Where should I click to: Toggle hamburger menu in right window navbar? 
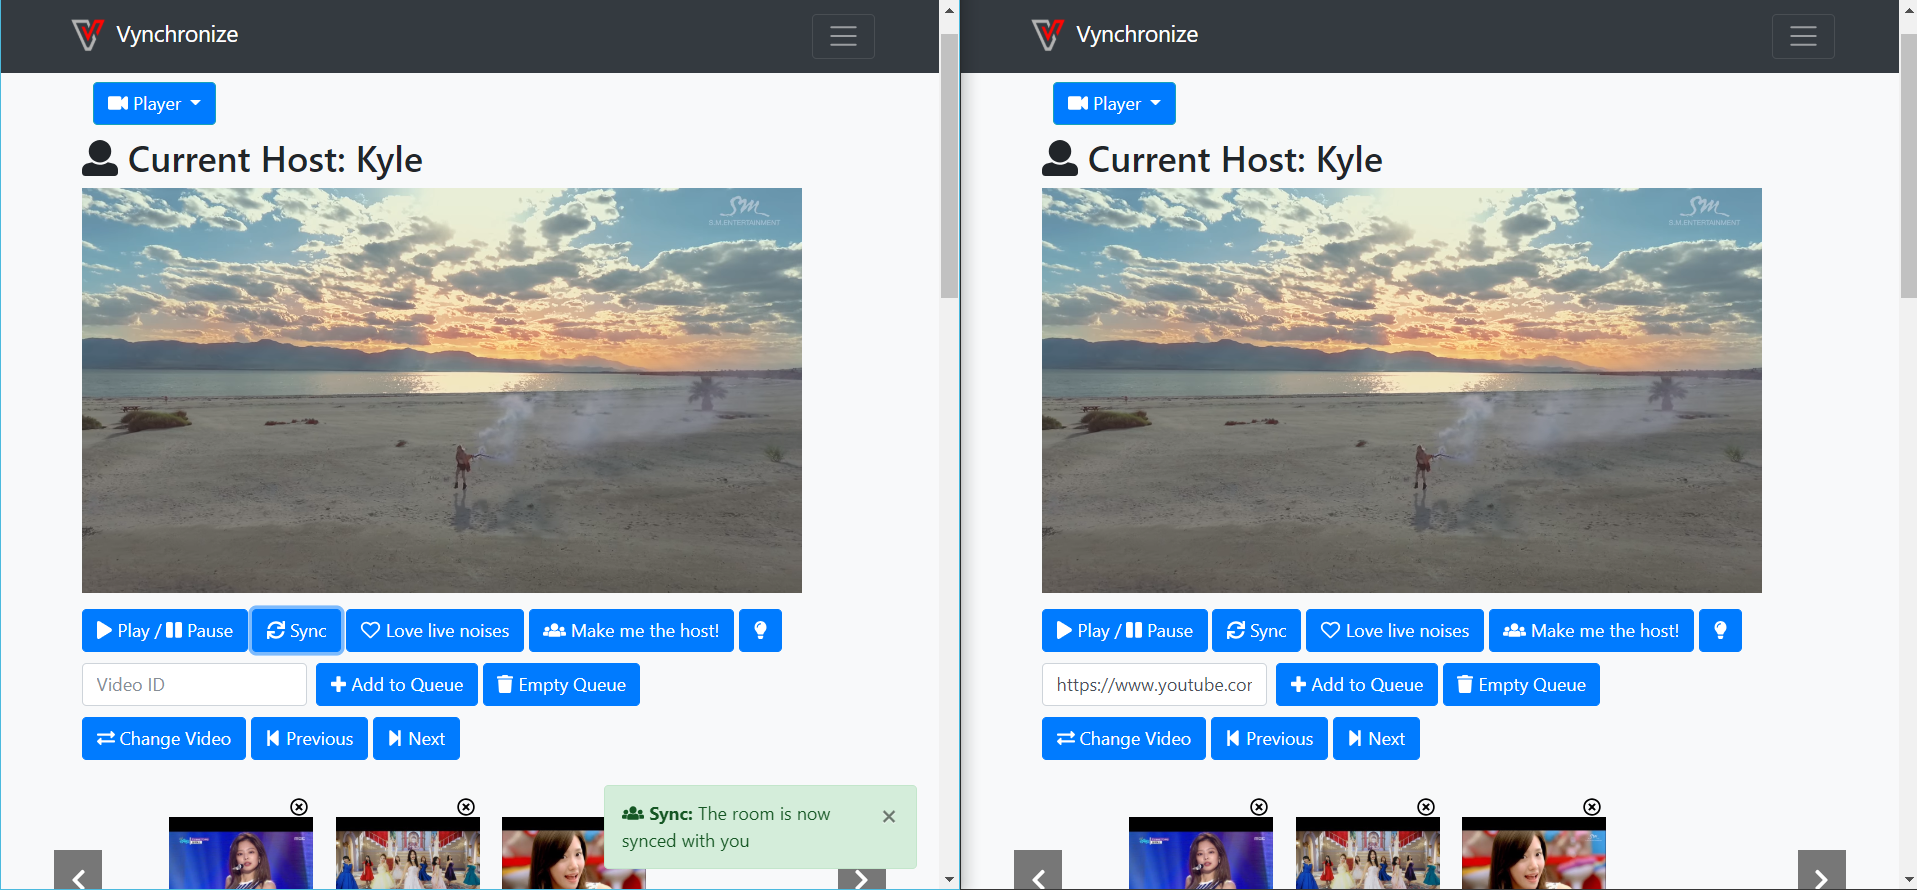[1803, 36]
